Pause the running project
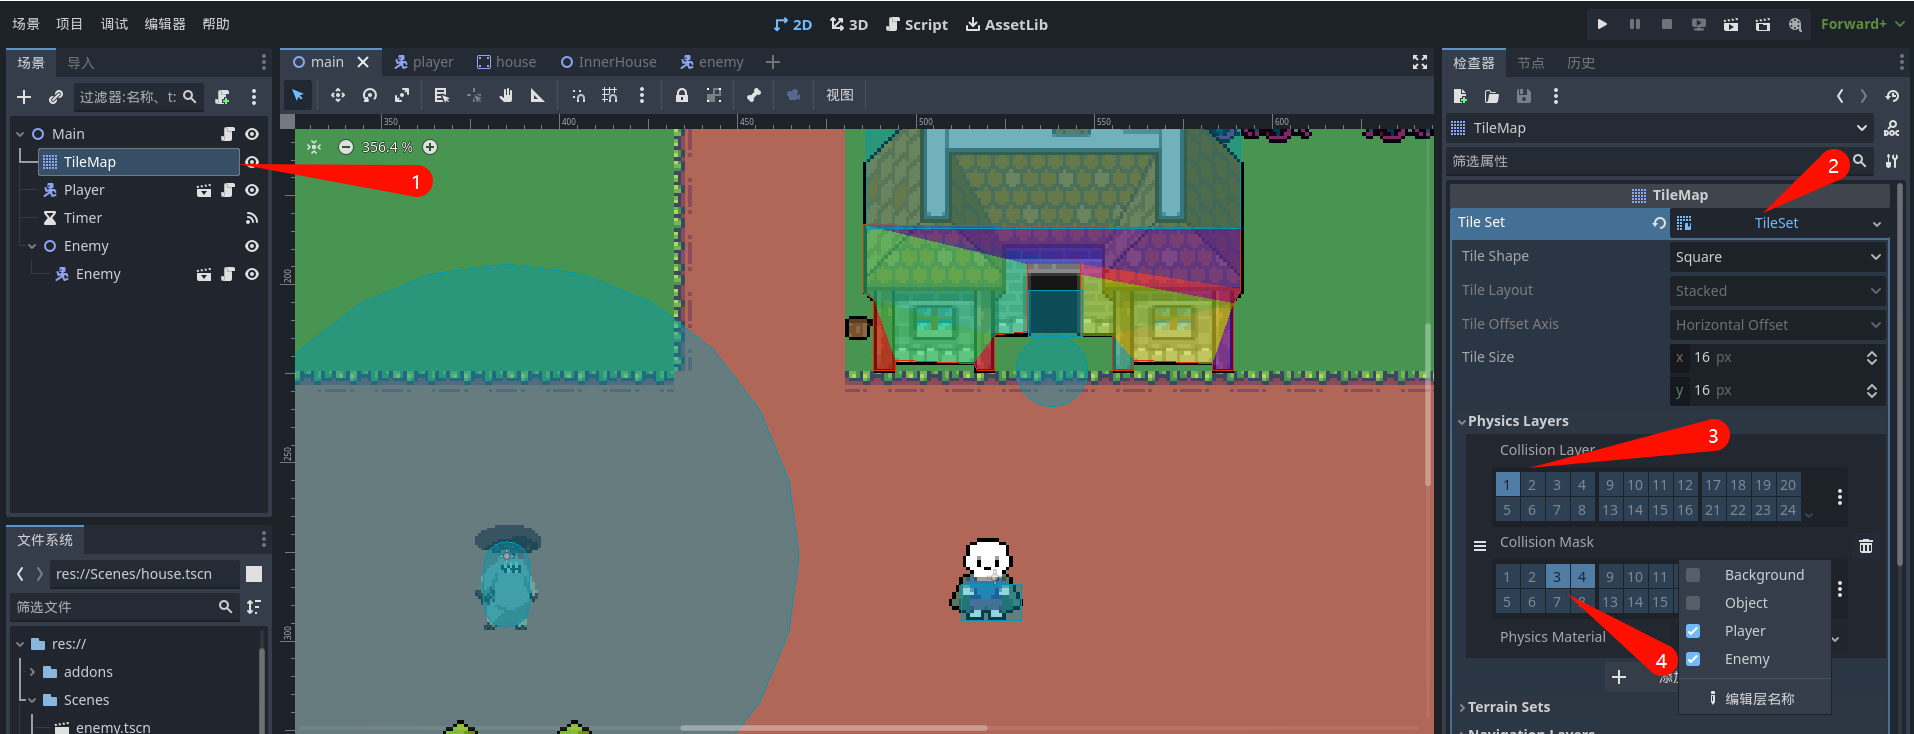This screenshot has width=1914, height=734. (x=1635, y=24)
